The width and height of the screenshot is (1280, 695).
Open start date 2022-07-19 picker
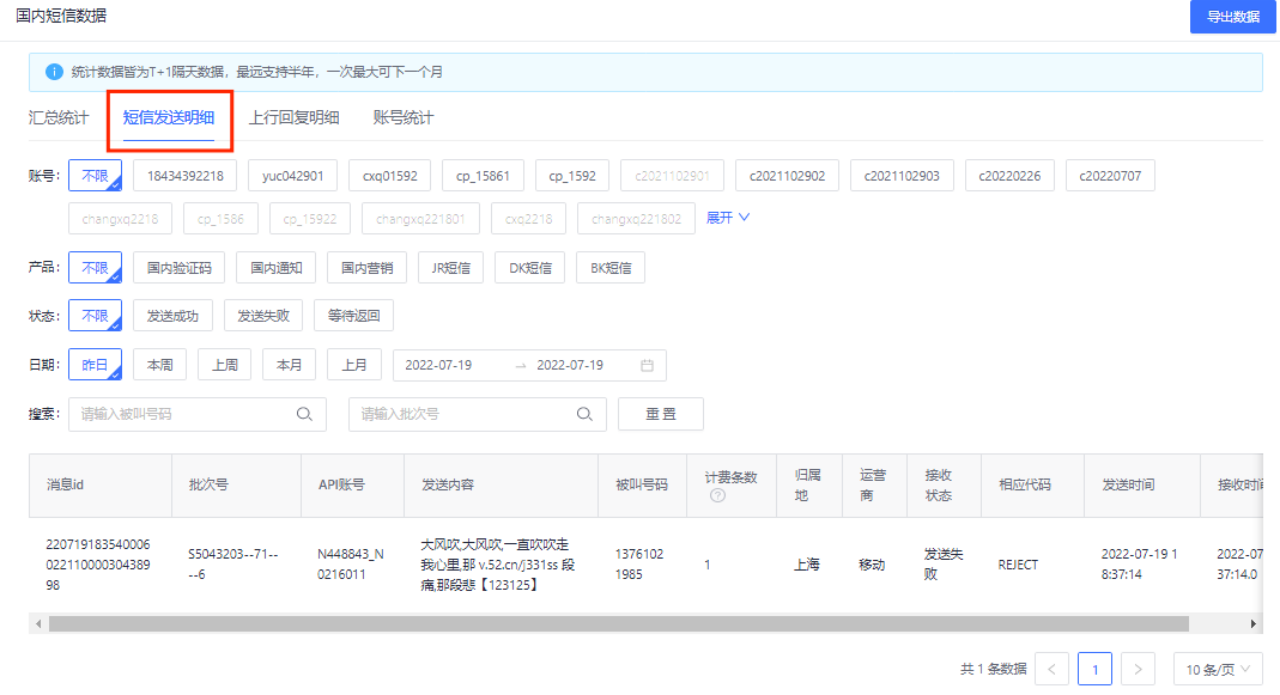click(x=439, y=366)
